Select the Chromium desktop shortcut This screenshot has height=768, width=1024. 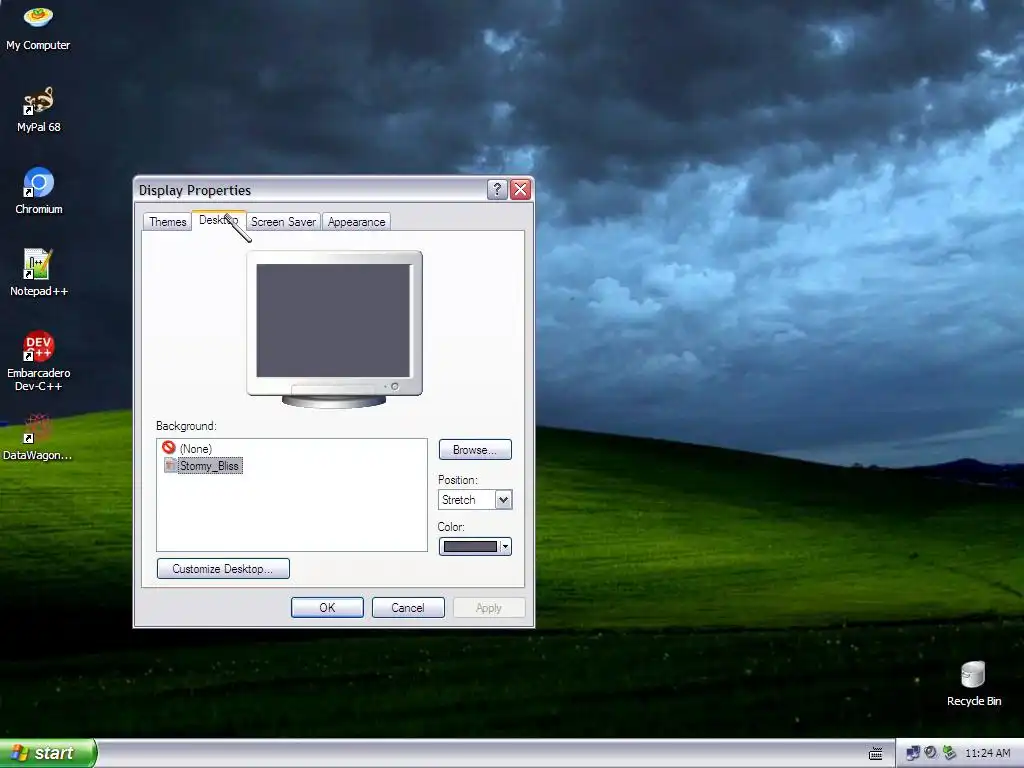[x=39, y=191]
